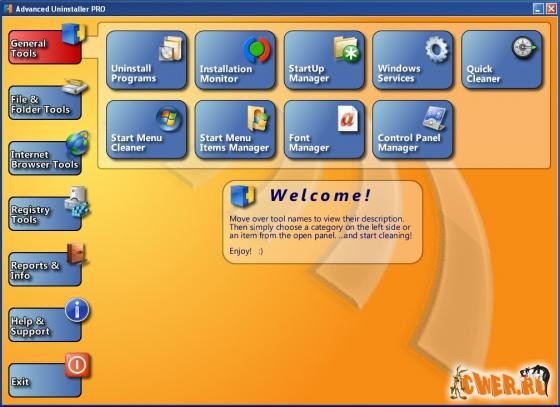Open the Quick Cleaner tile
The height and width of the screenshot is (407, 560).
pos(502,60)
